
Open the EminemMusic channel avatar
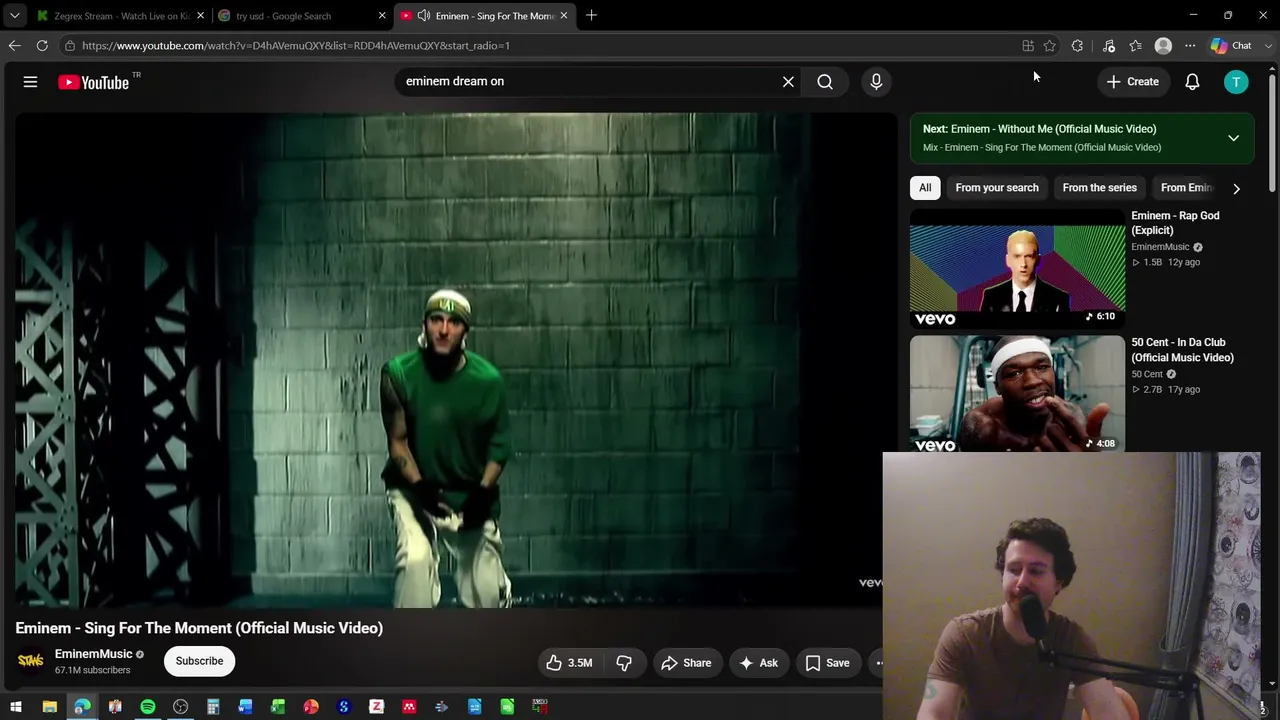[31, 661]
